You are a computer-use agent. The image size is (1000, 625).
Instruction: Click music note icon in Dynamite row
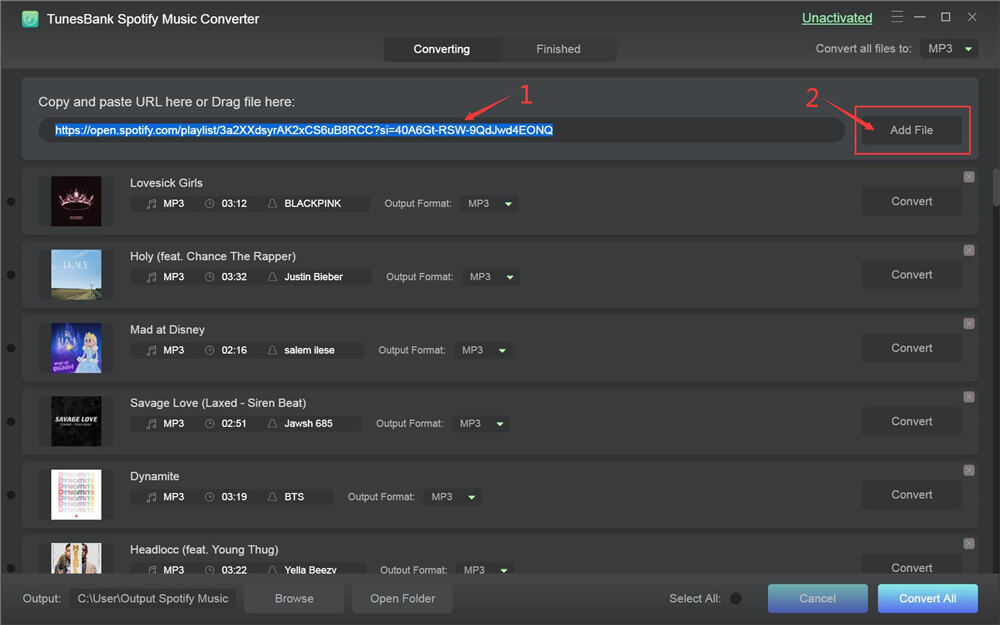pos(151,497)
